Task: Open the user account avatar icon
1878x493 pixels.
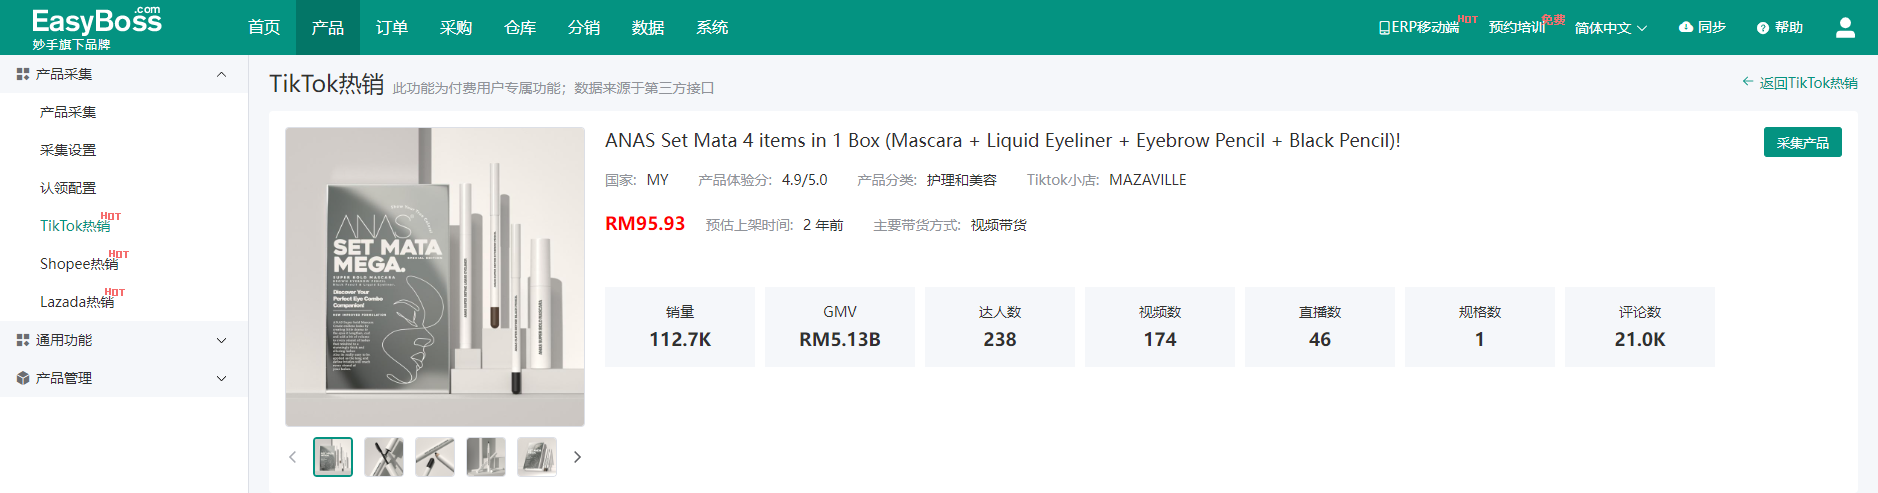Action: point(1845,28)
